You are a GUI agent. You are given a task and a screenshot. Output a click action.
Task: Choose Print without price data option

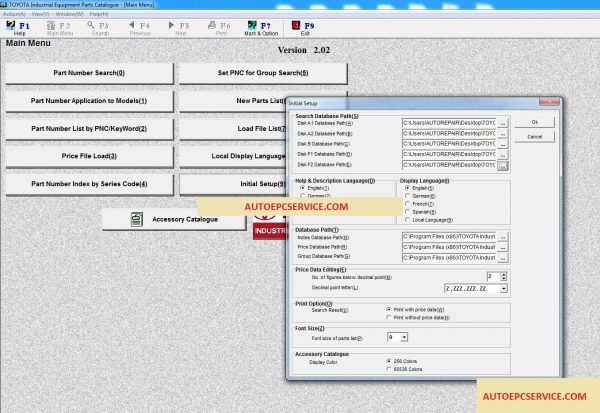tap(389, 317)
